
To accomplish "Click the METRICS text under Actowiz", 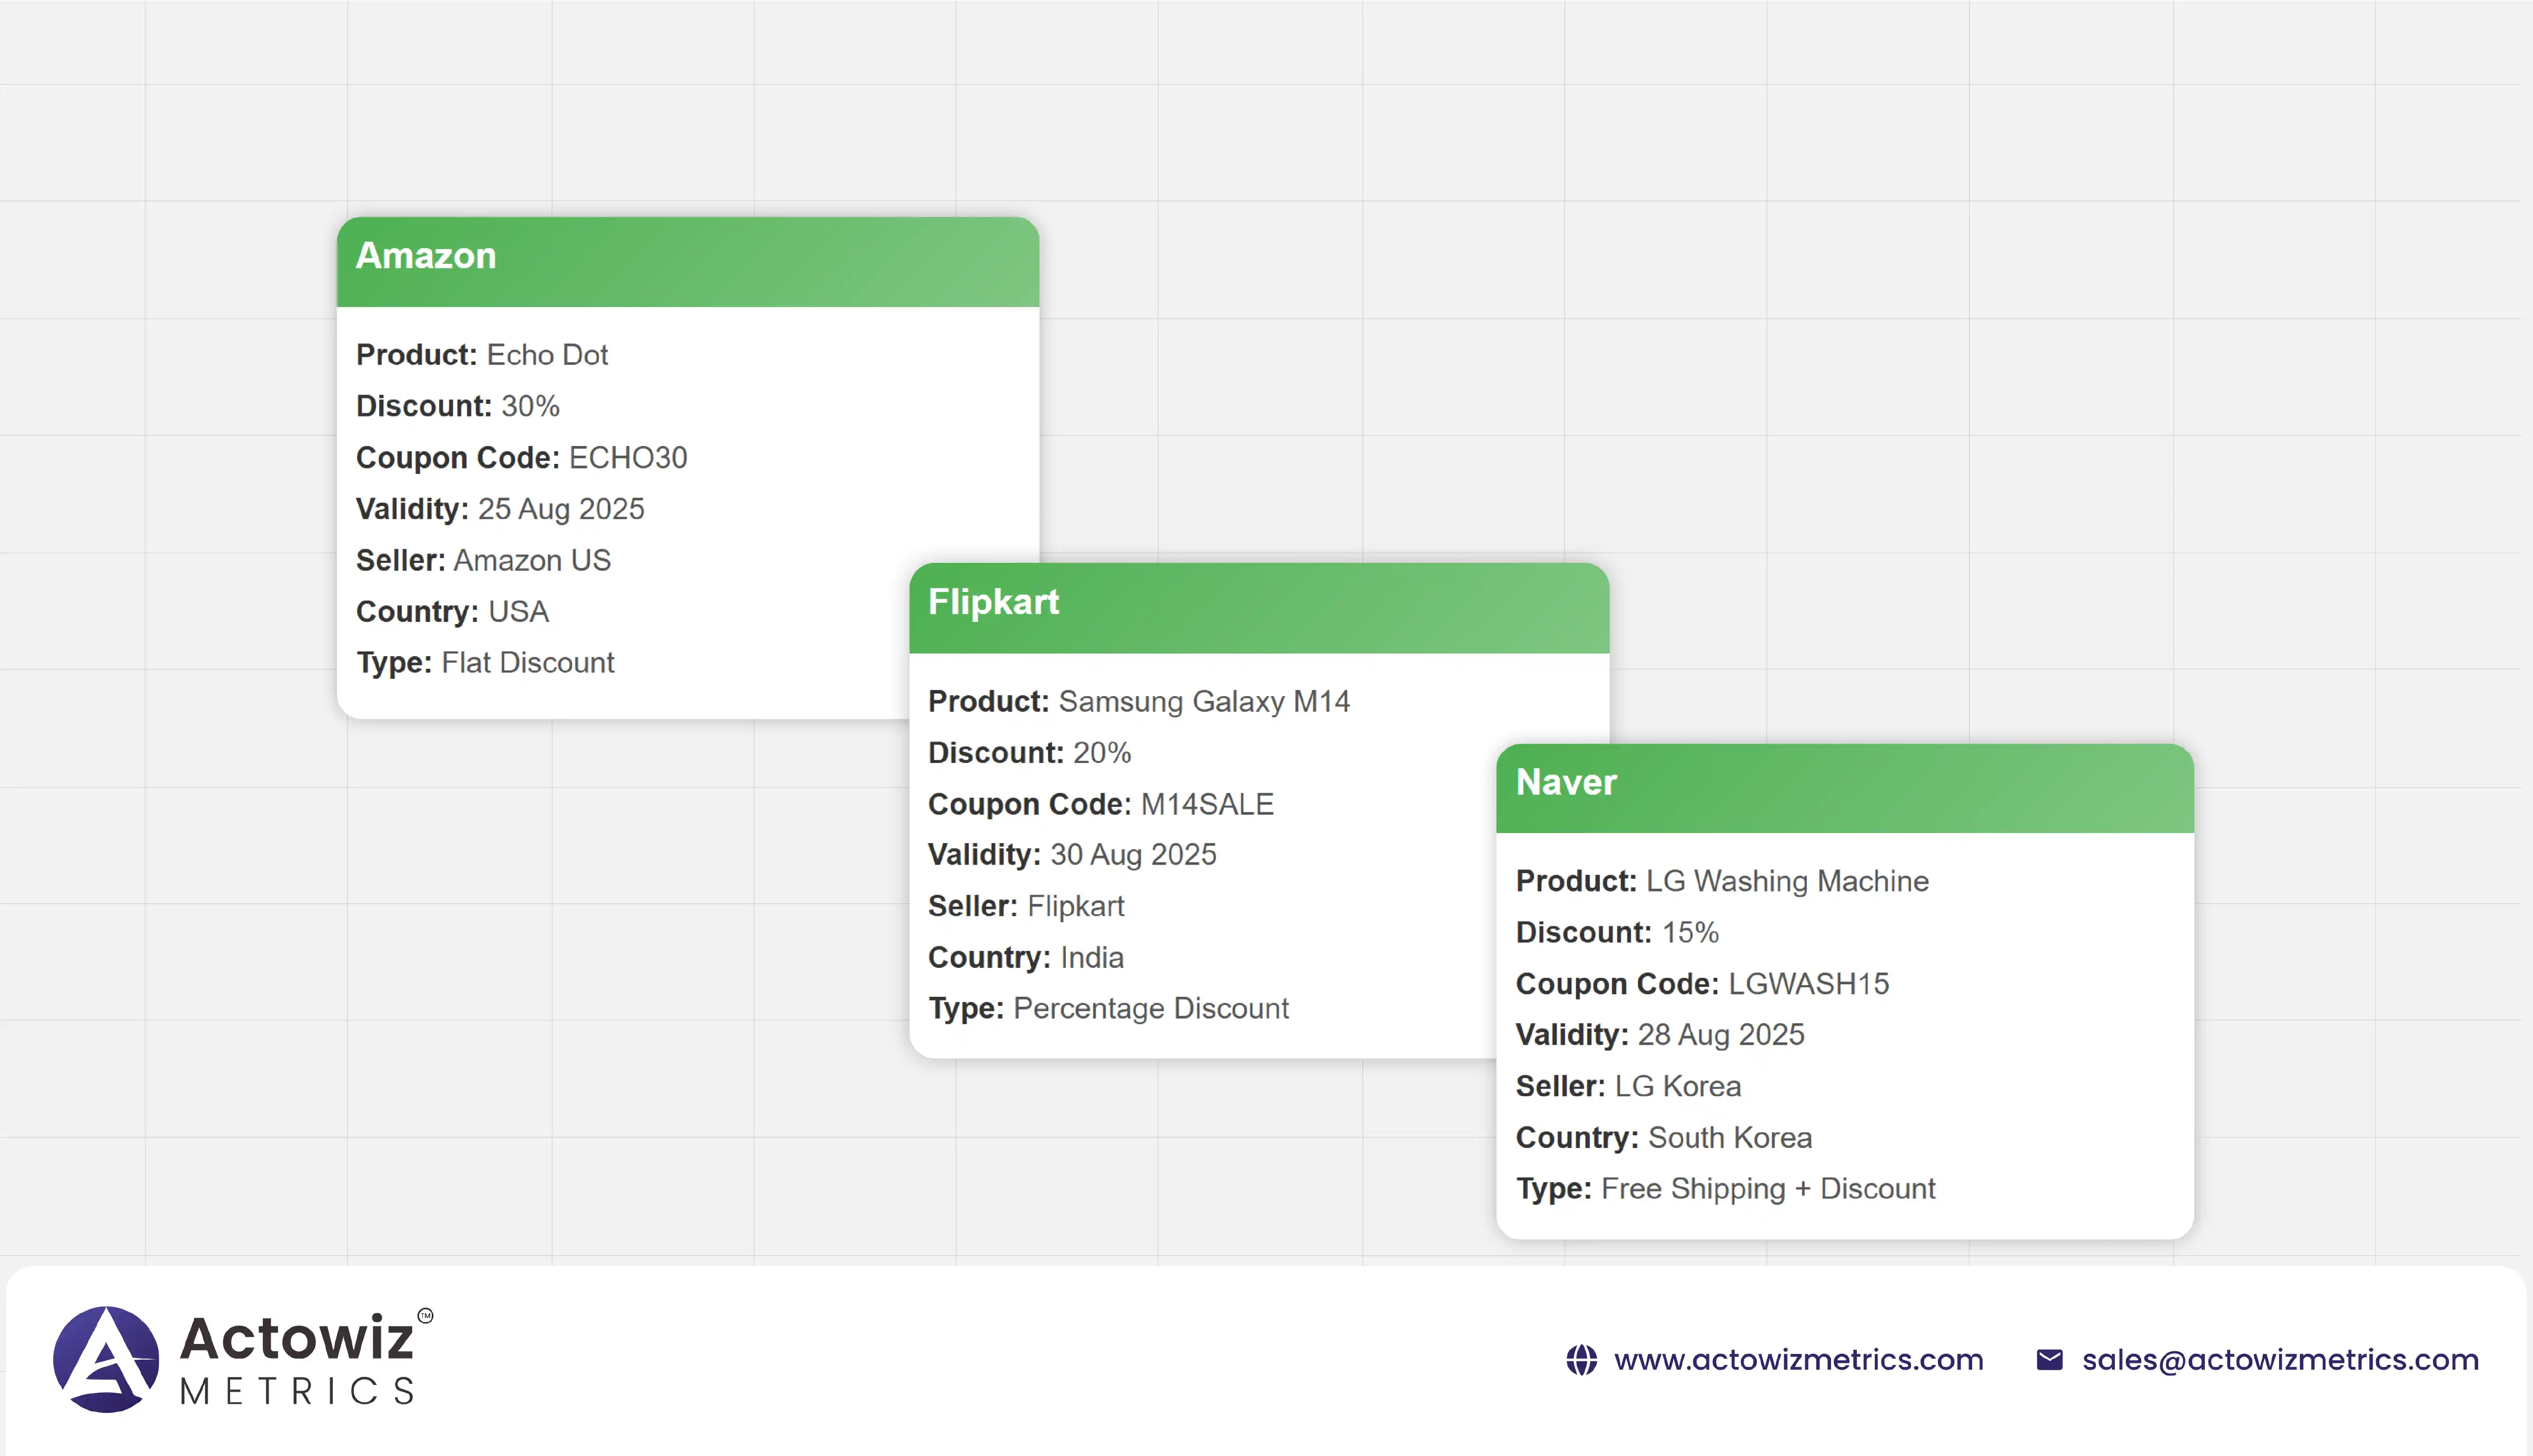I will (297, 1391).
